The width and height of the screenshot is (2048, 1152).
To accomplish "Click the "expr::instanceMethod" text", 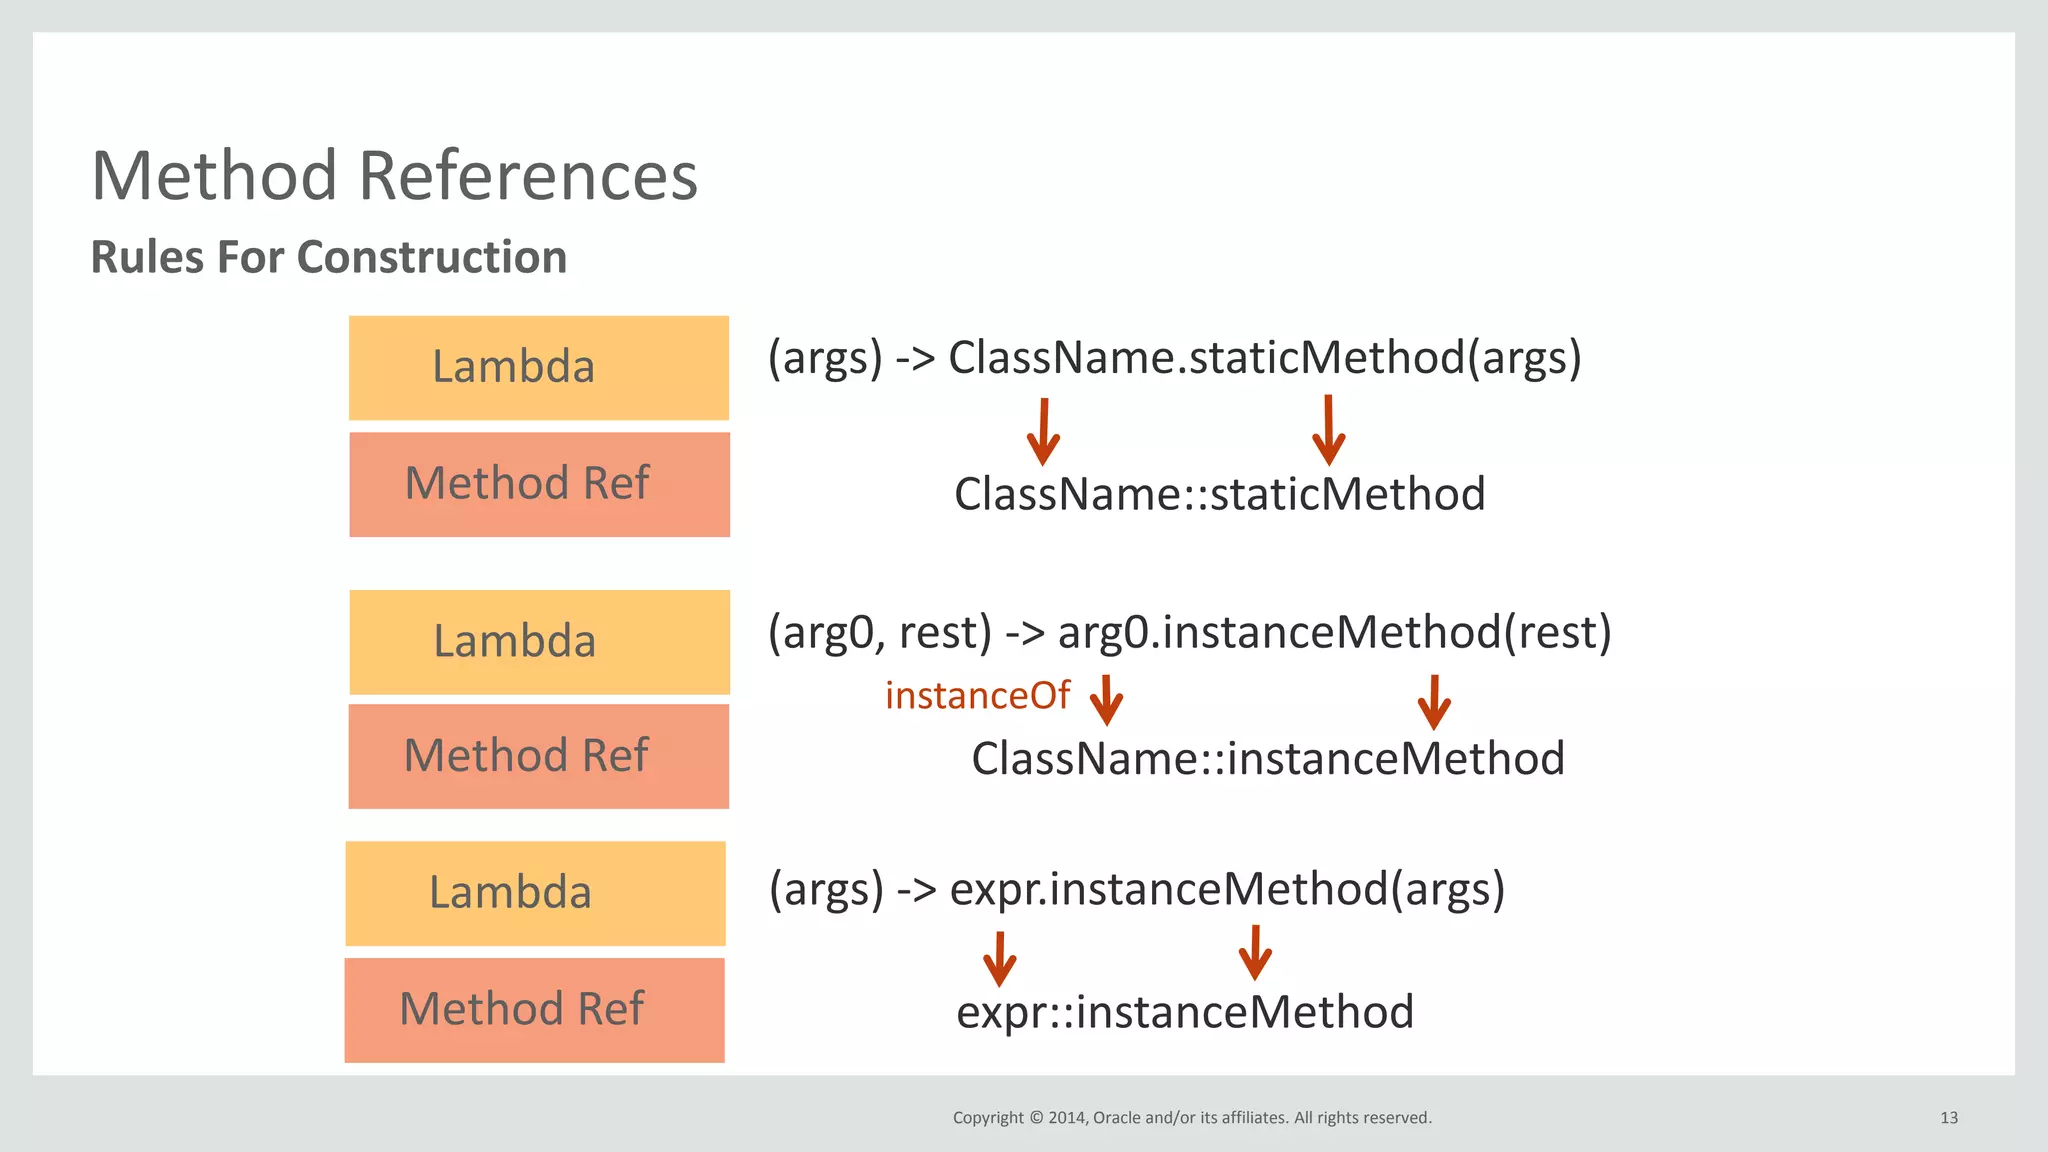I will click(1184, 1012).
